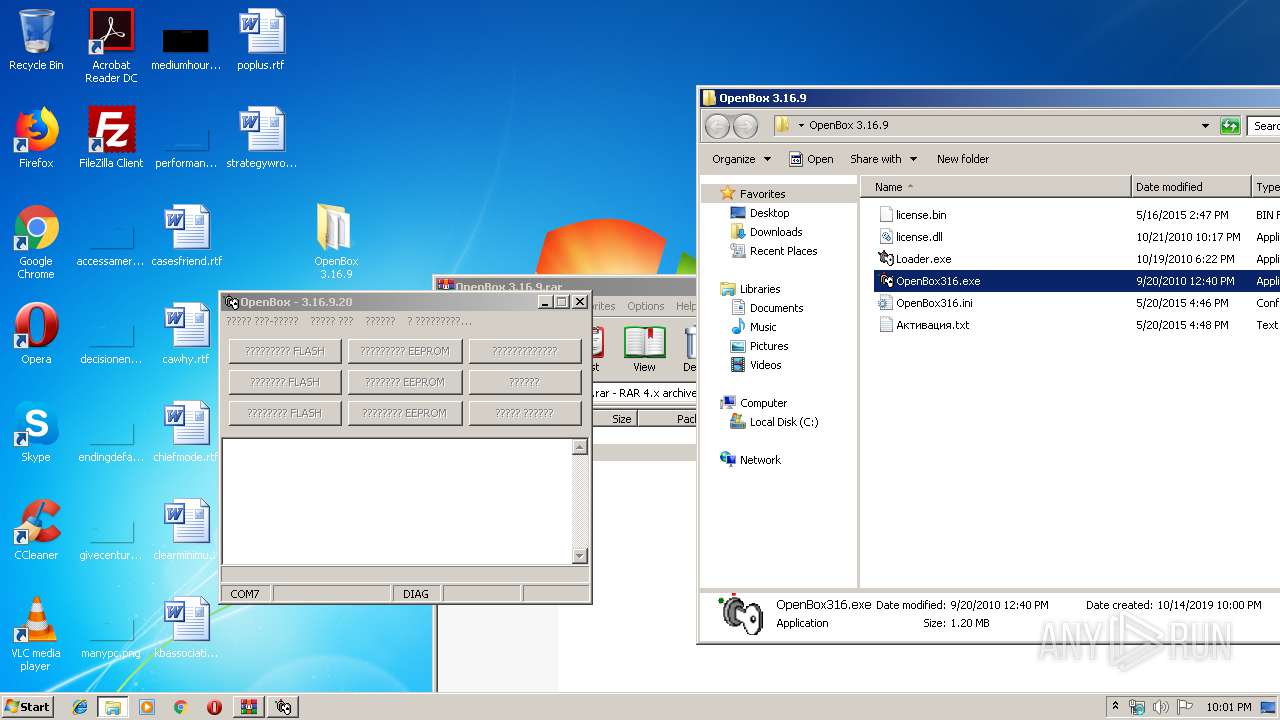Click top-left FLASH button in OpenBox
Viewport: 1280px width, 720px height.
(x=285, y=351)
